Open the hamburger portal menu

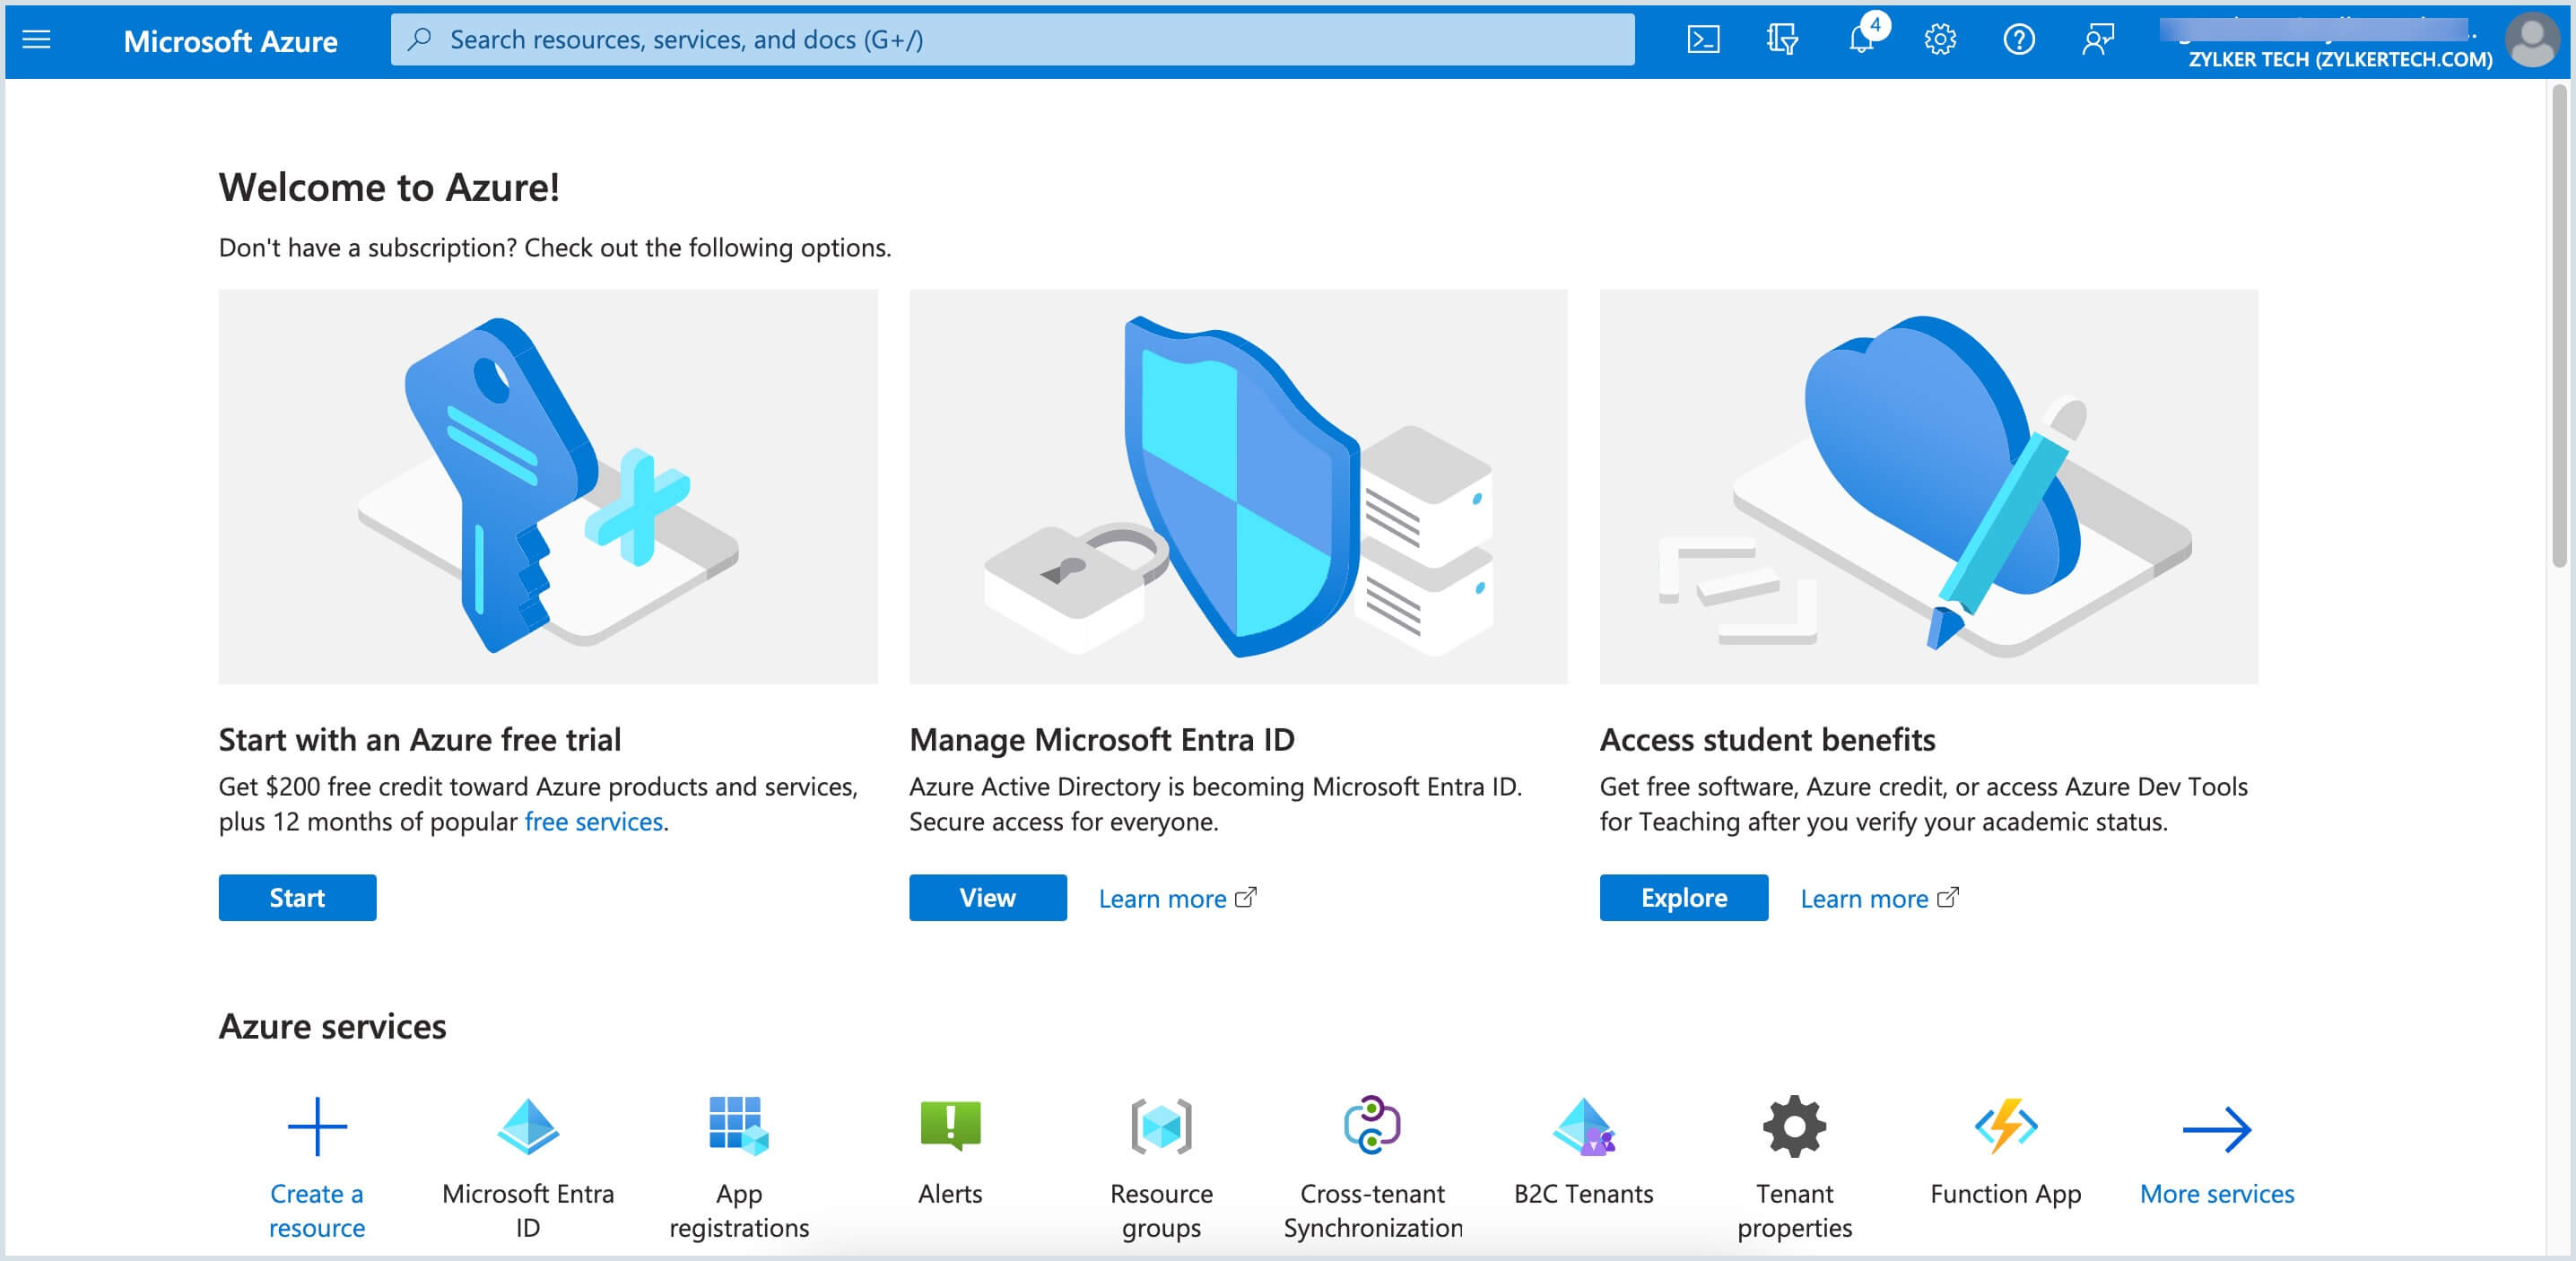[x=36, y=40]
